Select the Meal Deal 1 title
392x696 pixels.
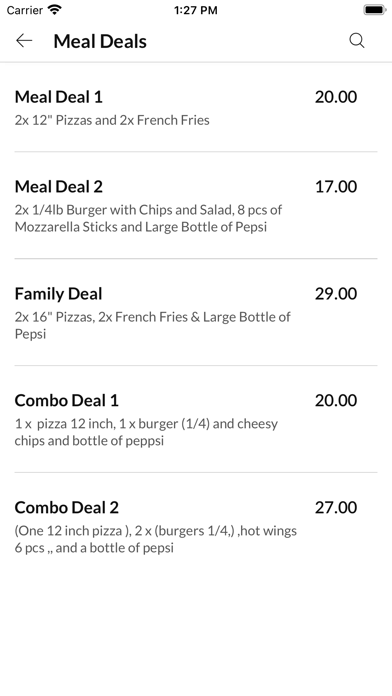(x=59, y=97)
